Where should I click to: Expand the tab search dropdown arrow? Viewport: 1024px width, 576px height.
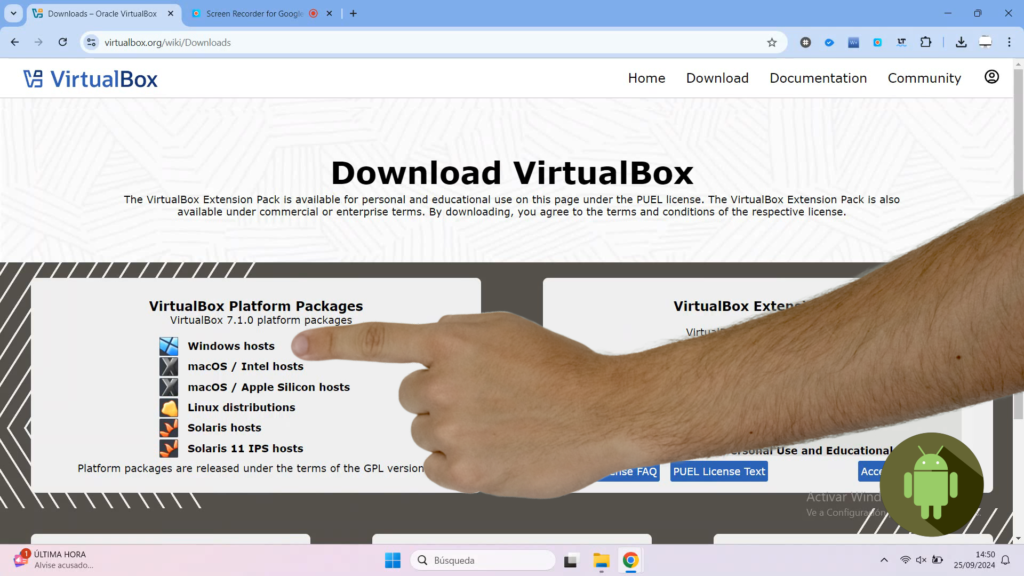pyautogui.click(x=13, y=13)
